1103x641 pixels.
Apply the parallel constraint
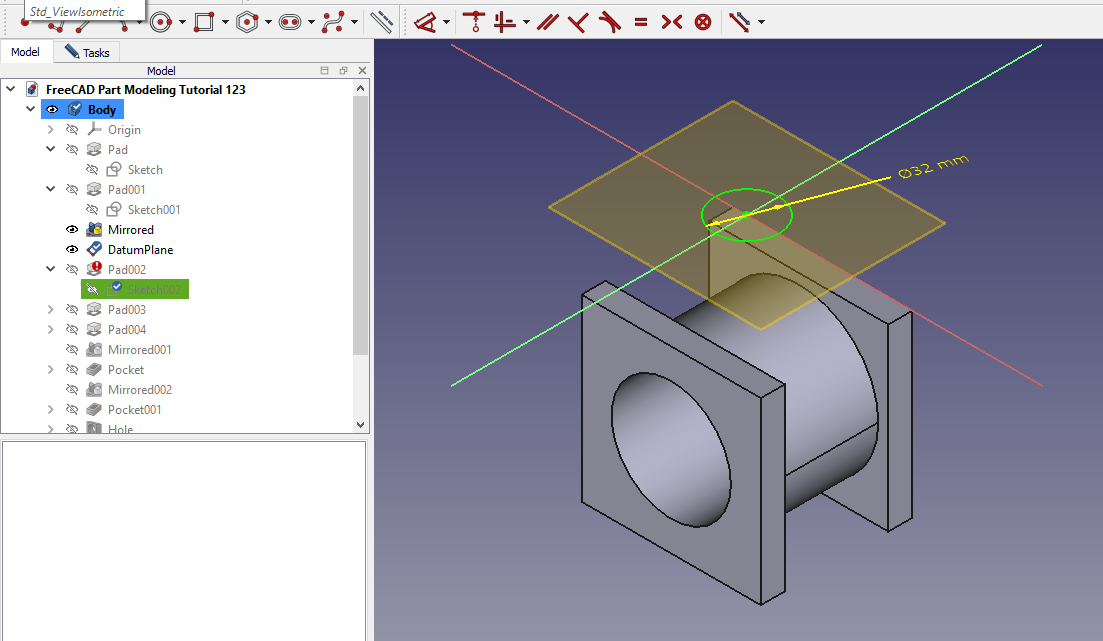547,21
